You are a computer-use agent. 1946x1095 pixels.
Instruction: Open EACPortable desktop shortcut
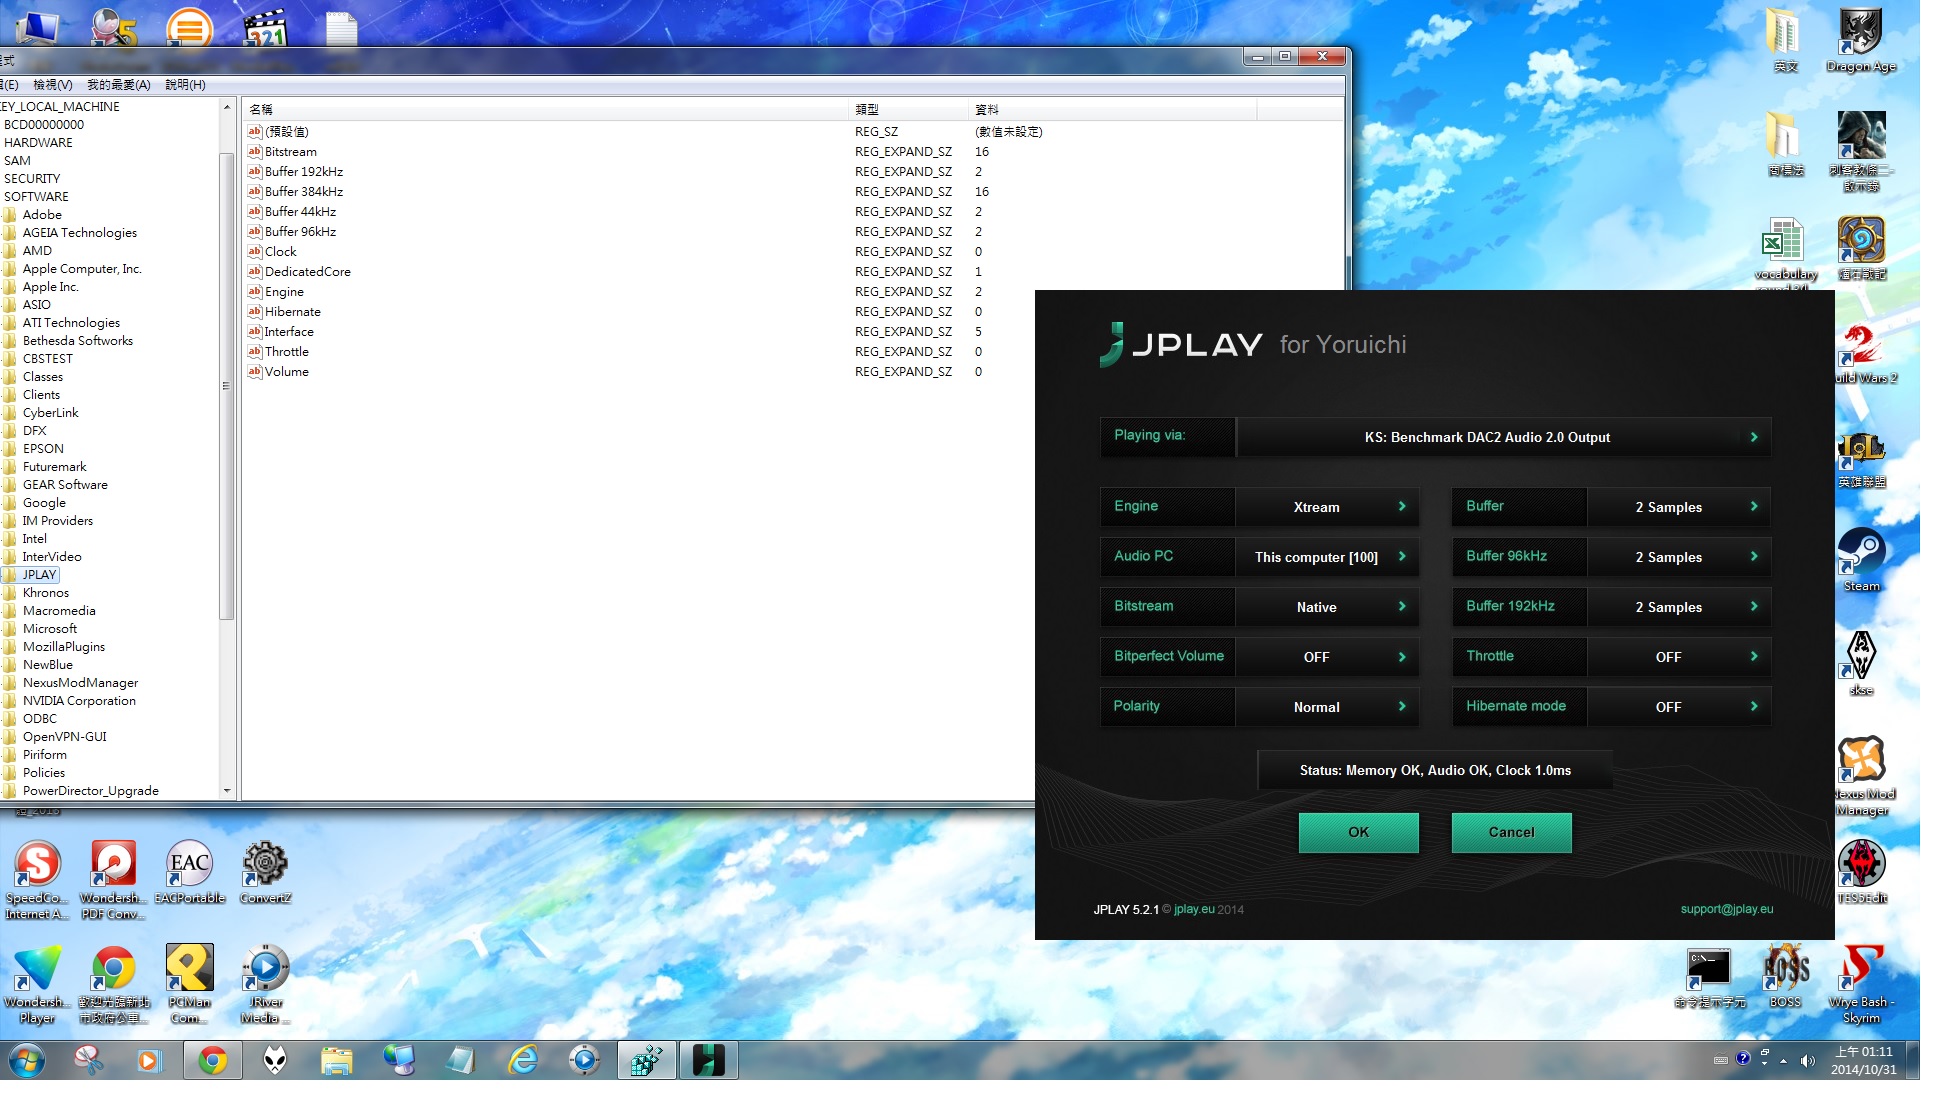(189, 872)
